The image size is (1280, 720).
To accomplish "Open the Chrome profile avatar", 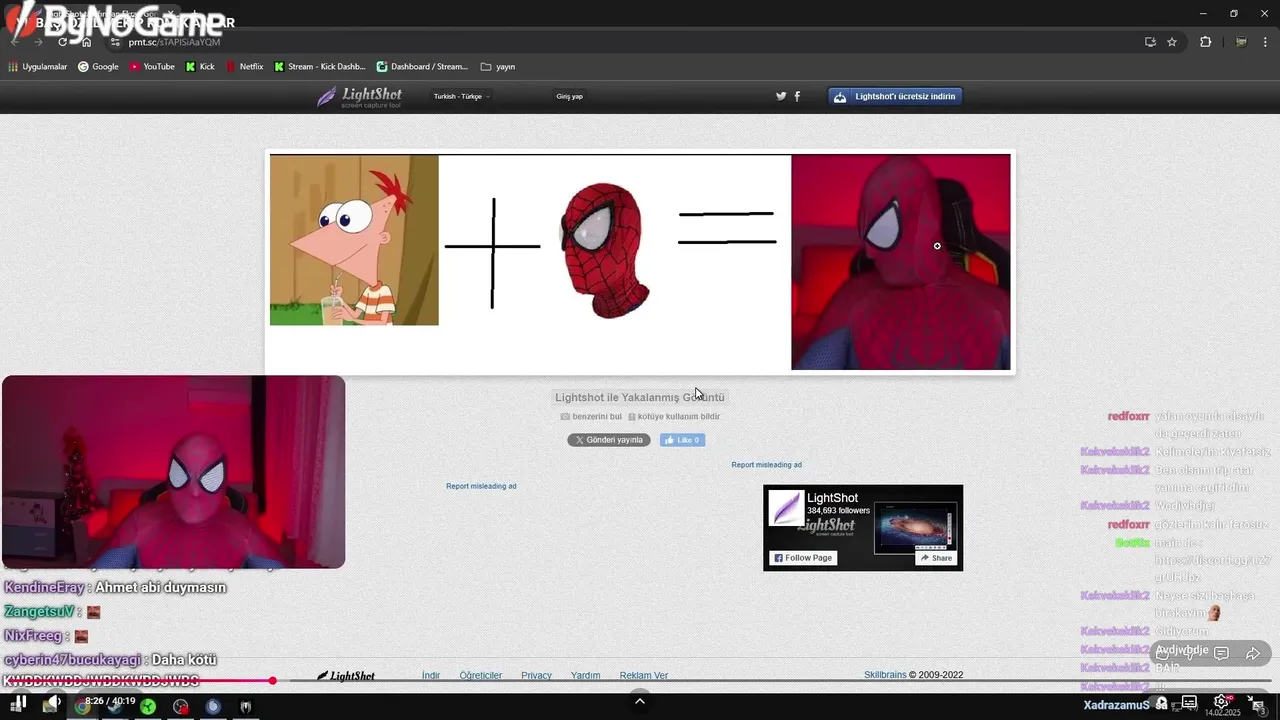I will coord(1241,42).
